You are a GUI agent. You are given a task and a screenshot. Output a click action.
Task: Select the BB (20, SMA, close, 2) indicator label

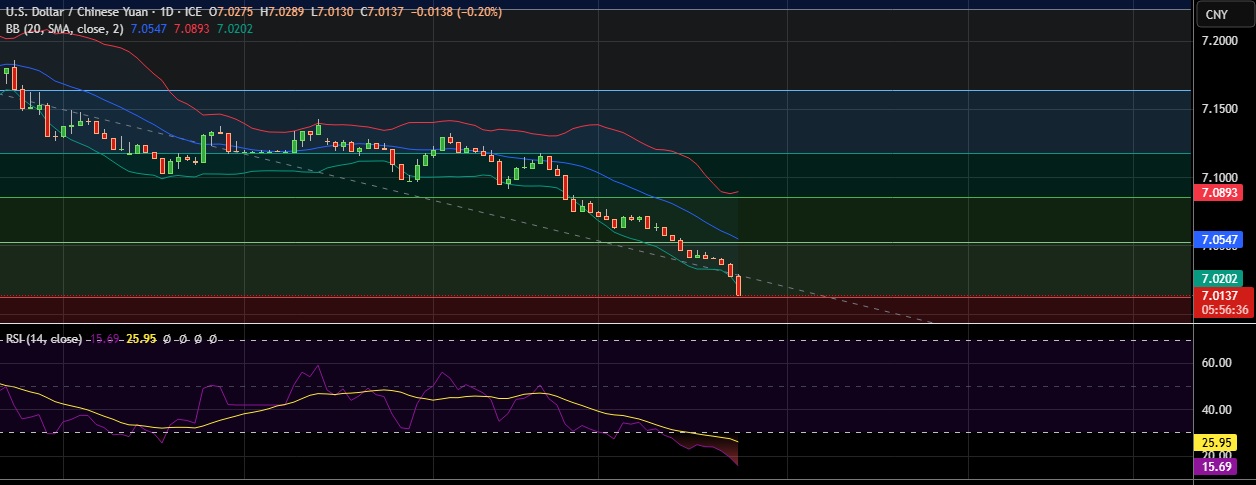tap(63, 29)
